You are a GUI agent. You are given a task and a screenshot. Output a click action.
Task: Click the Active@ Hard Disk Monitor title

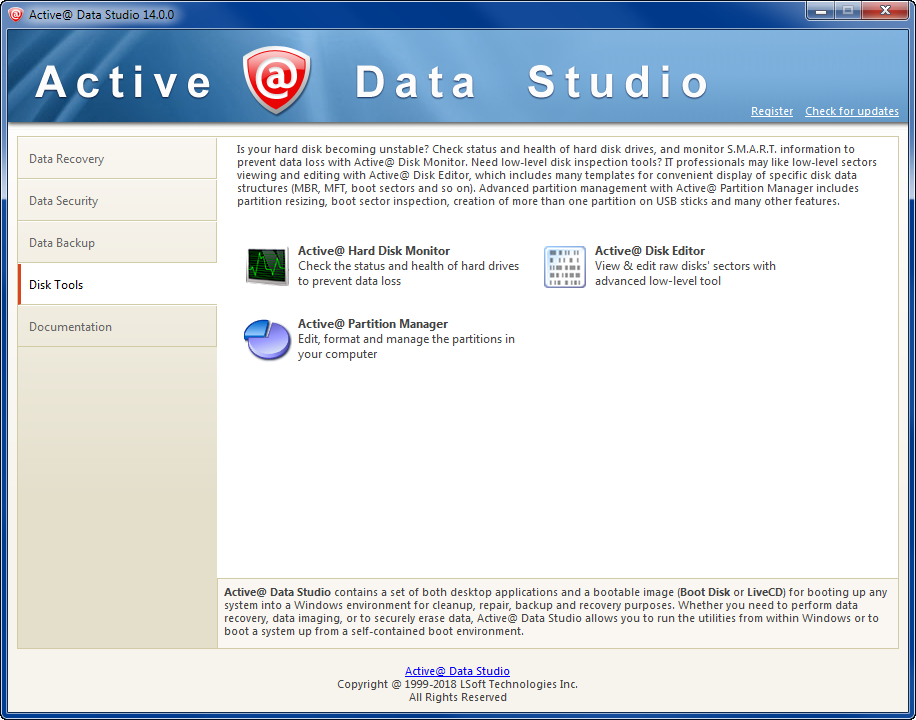[374, 251]
